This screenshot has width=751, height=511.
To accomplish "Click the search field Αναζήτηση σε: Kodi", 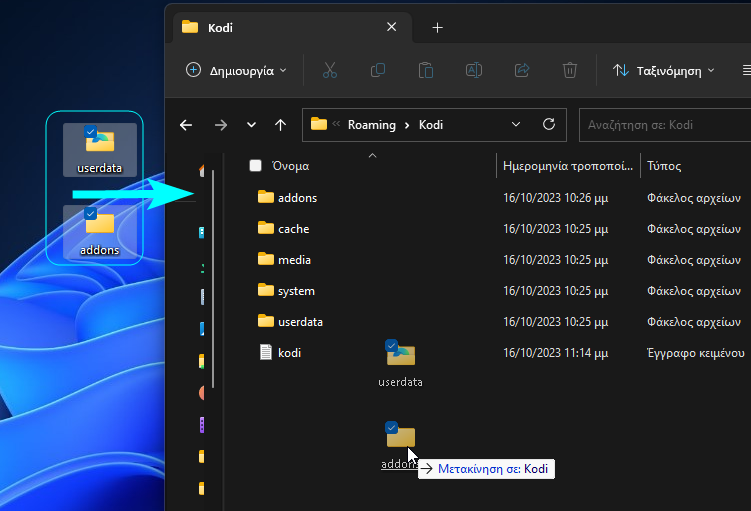I will coord(665,125).
